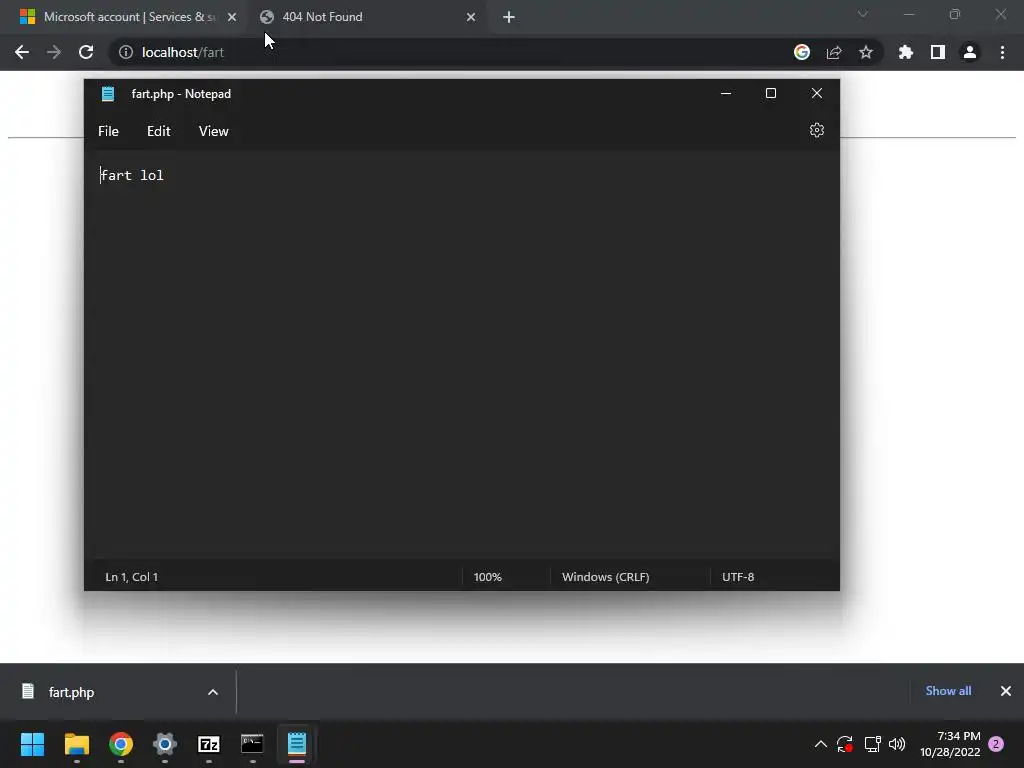This screenshot has width=1024, height=768.
Task: Open 7-Zip from taskbar
Action: (x=208, y=744)
